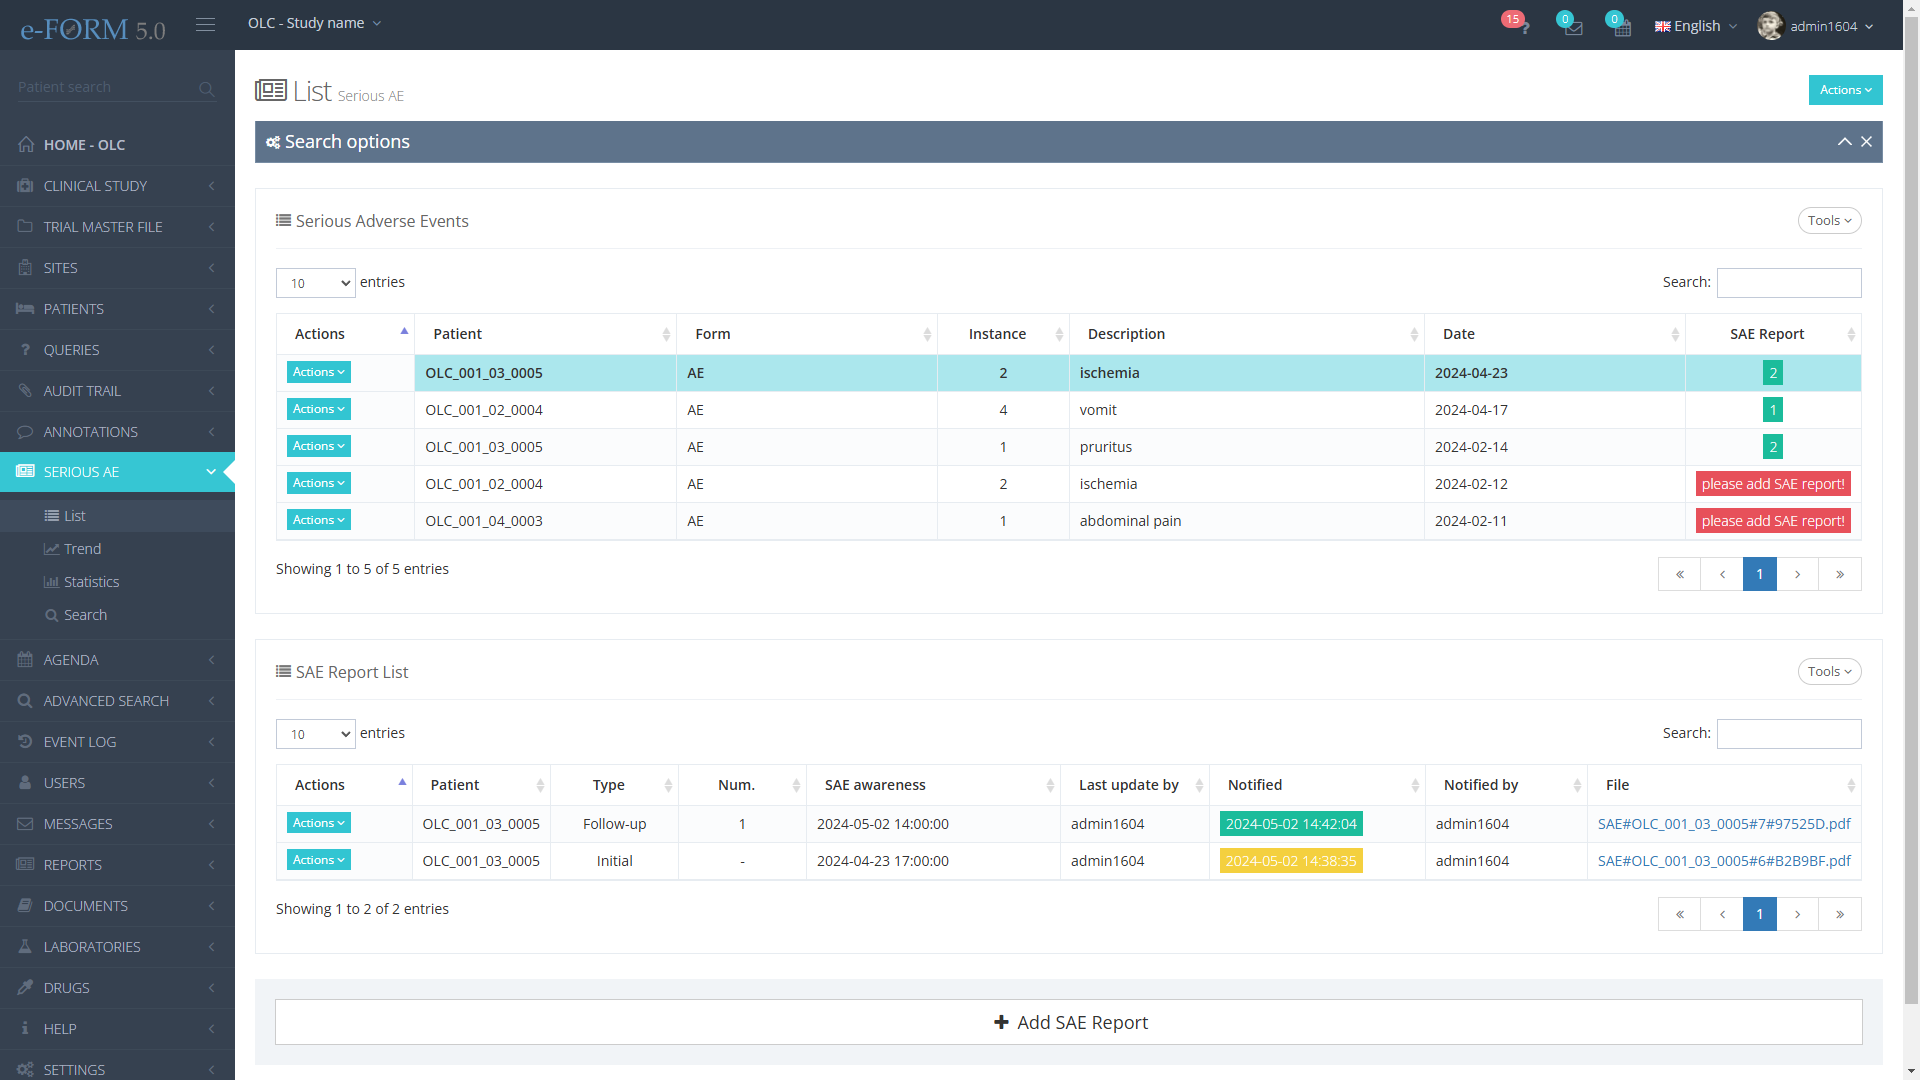Close the Search options panel
Screen dimensions: 1920x1080
[1866, 142]
